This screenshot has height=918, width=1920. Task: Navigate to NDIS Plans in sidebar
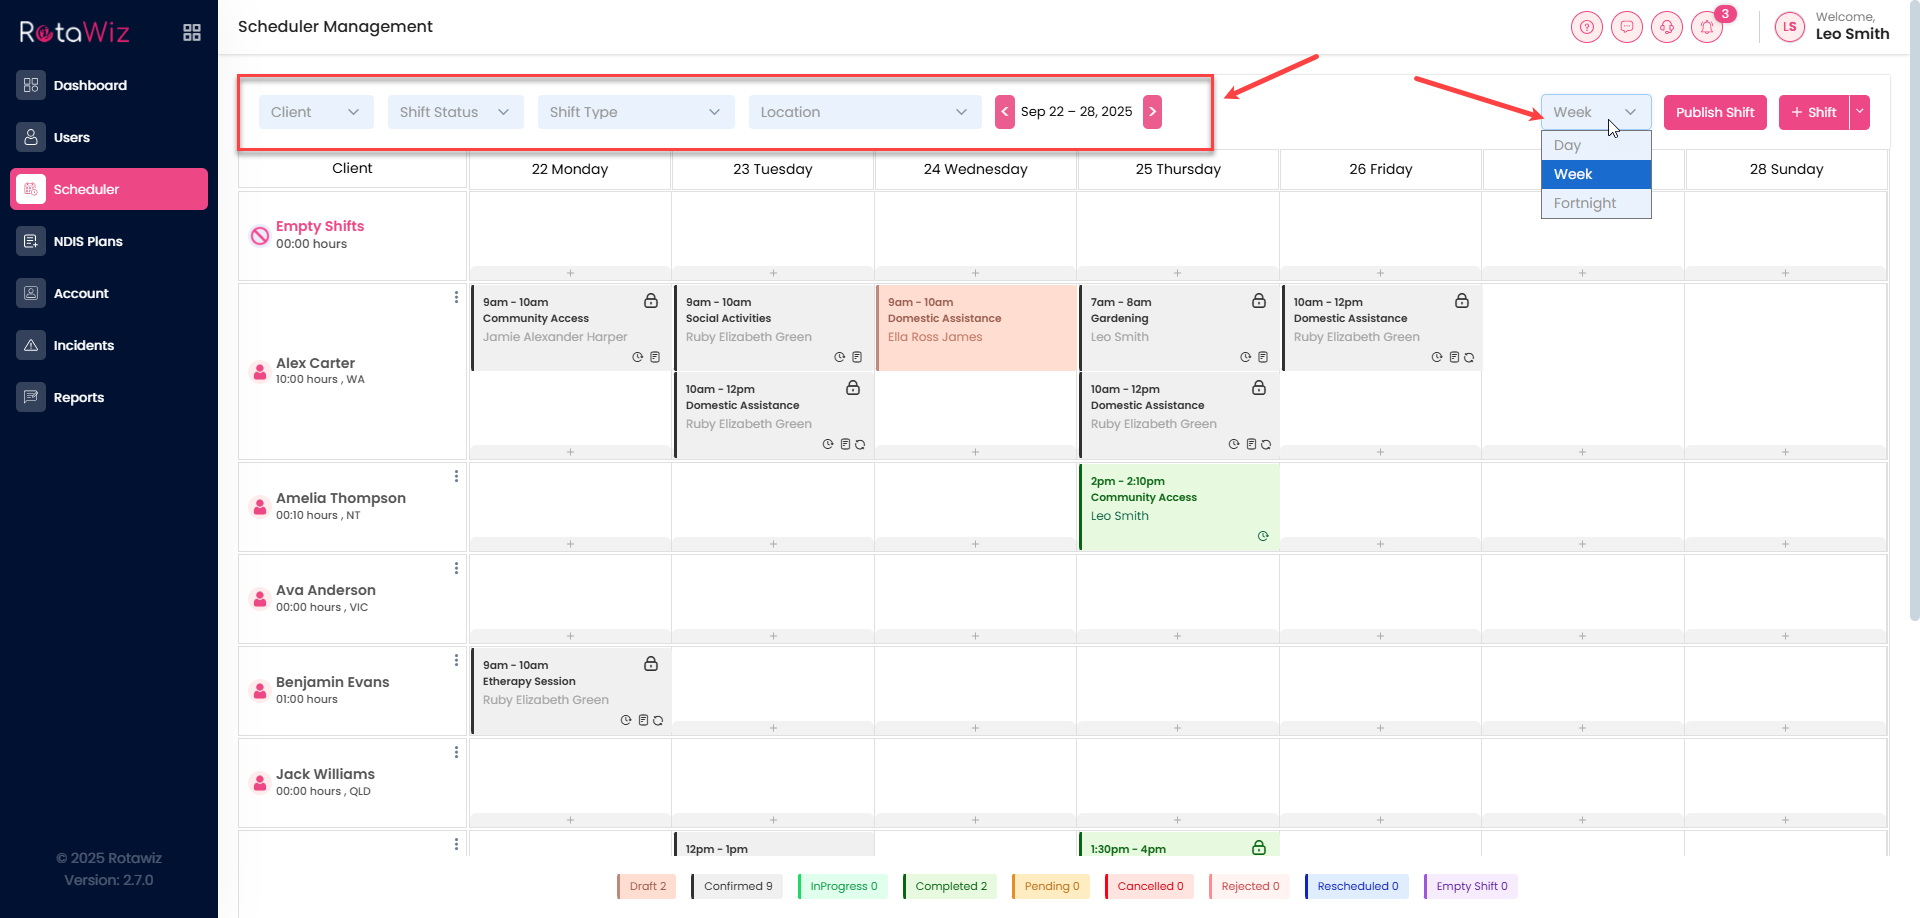(x=88, y=241)
